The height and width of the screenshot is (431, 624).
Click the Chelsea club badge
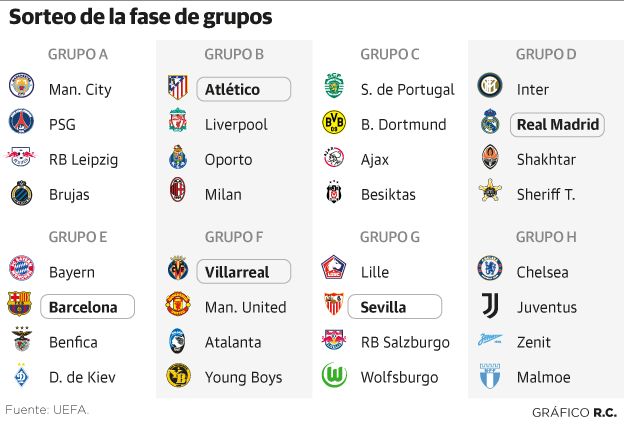490,270
